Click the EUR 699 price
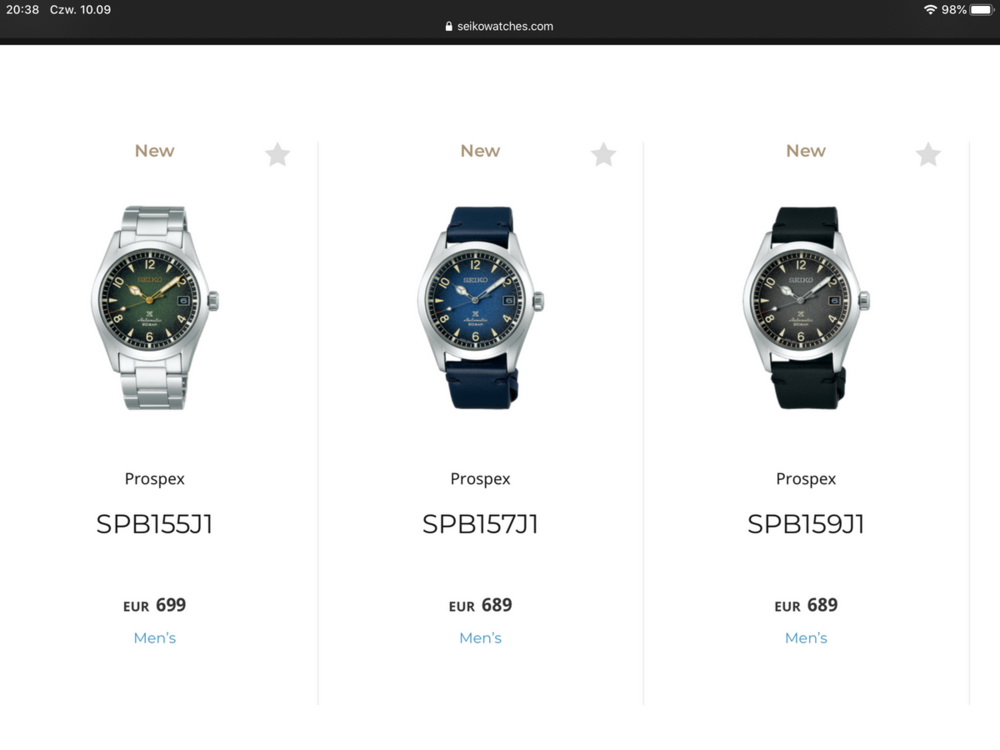The image size is (1000, 750). (x=154, y=605)
